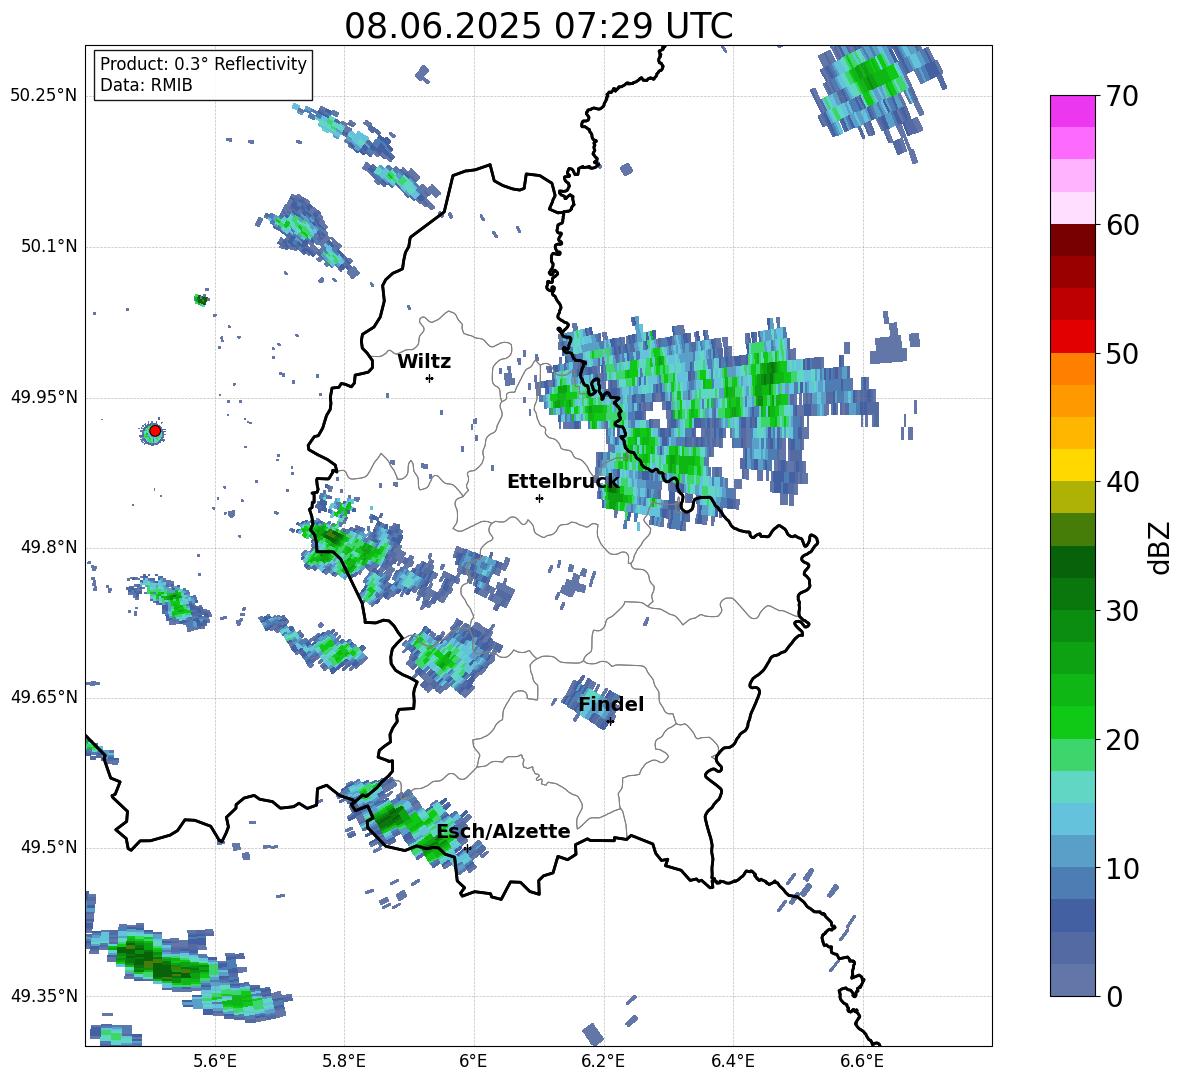Pick the dark maroon colorbar segment below 60
Viewport: 1184px width, 1081px height.
[1072, 240]
